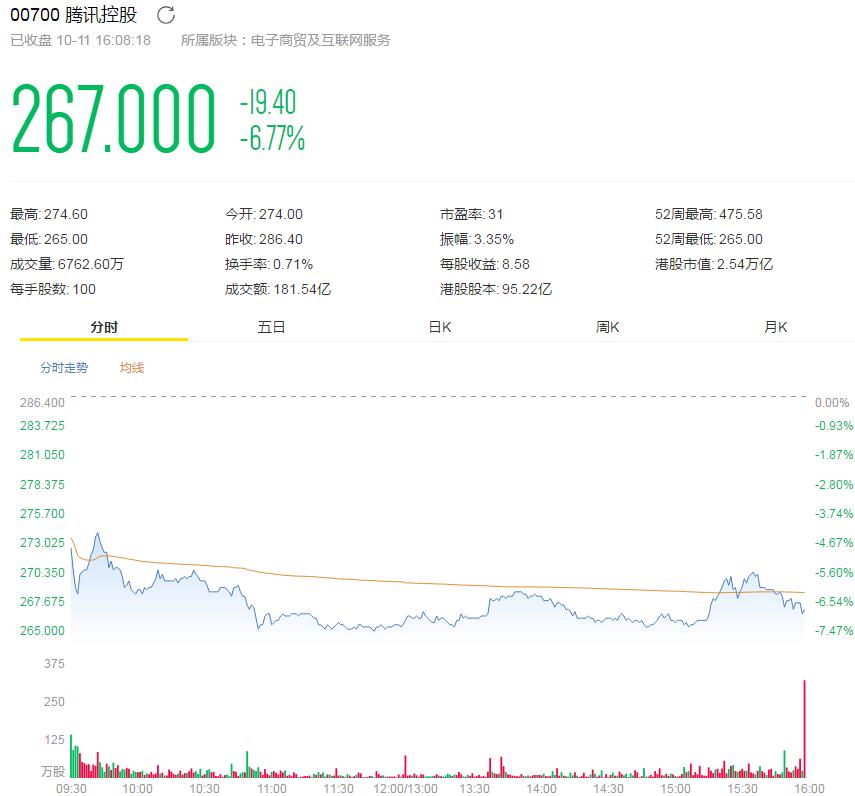Open the 五日 chart tab
855x796 pixels.
271,327
